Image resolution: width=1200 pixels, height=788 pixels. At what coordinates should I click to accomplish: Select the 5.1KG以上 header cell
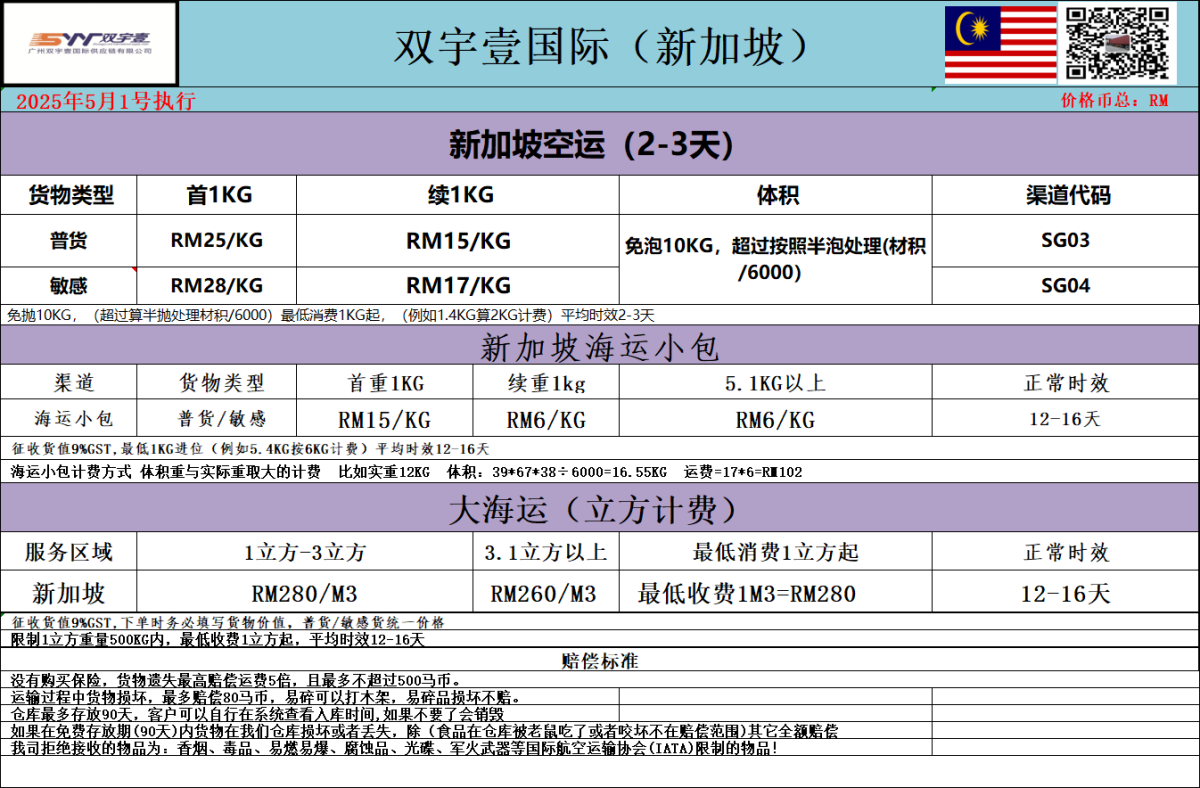pyautogui.click(x=776, y=384)
